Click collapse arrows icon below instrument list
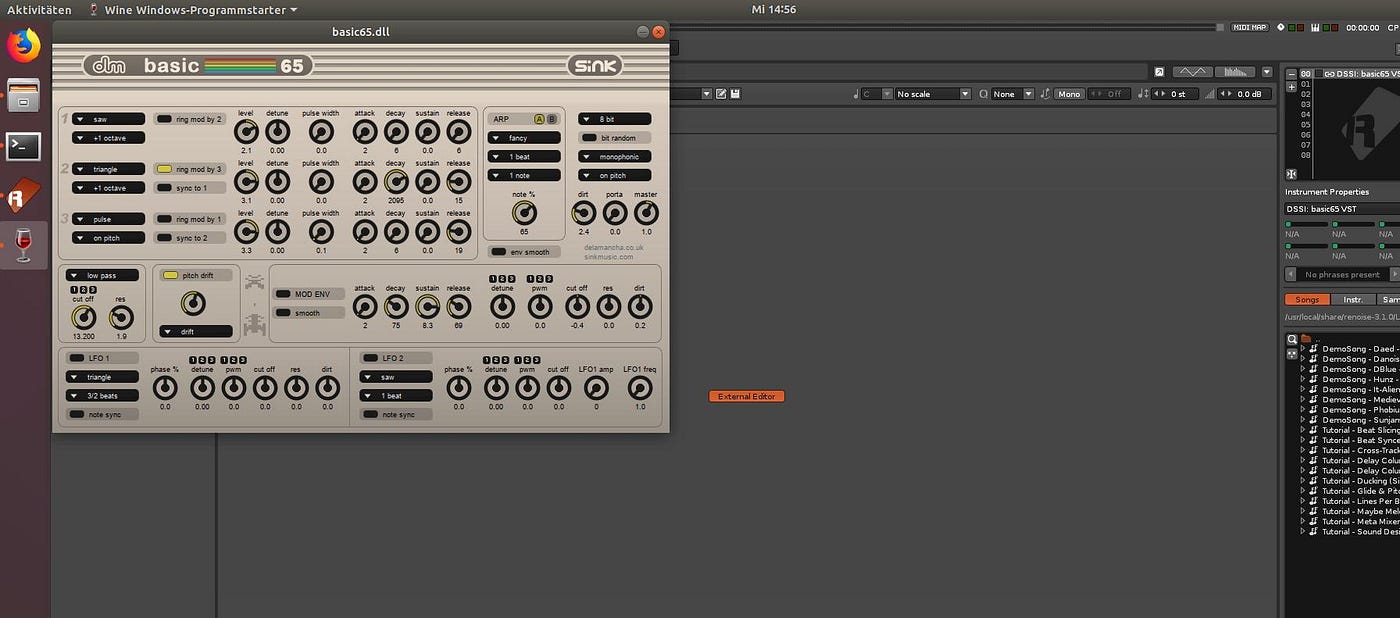 [1291, 172]
